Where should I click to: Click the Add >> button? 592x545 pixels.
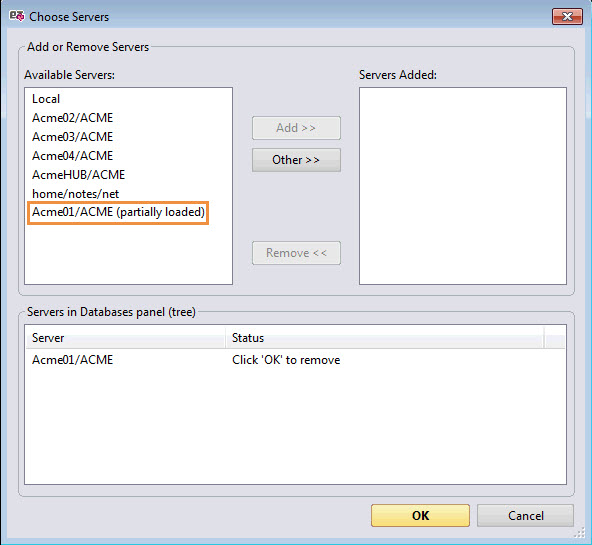click(296, 128)
